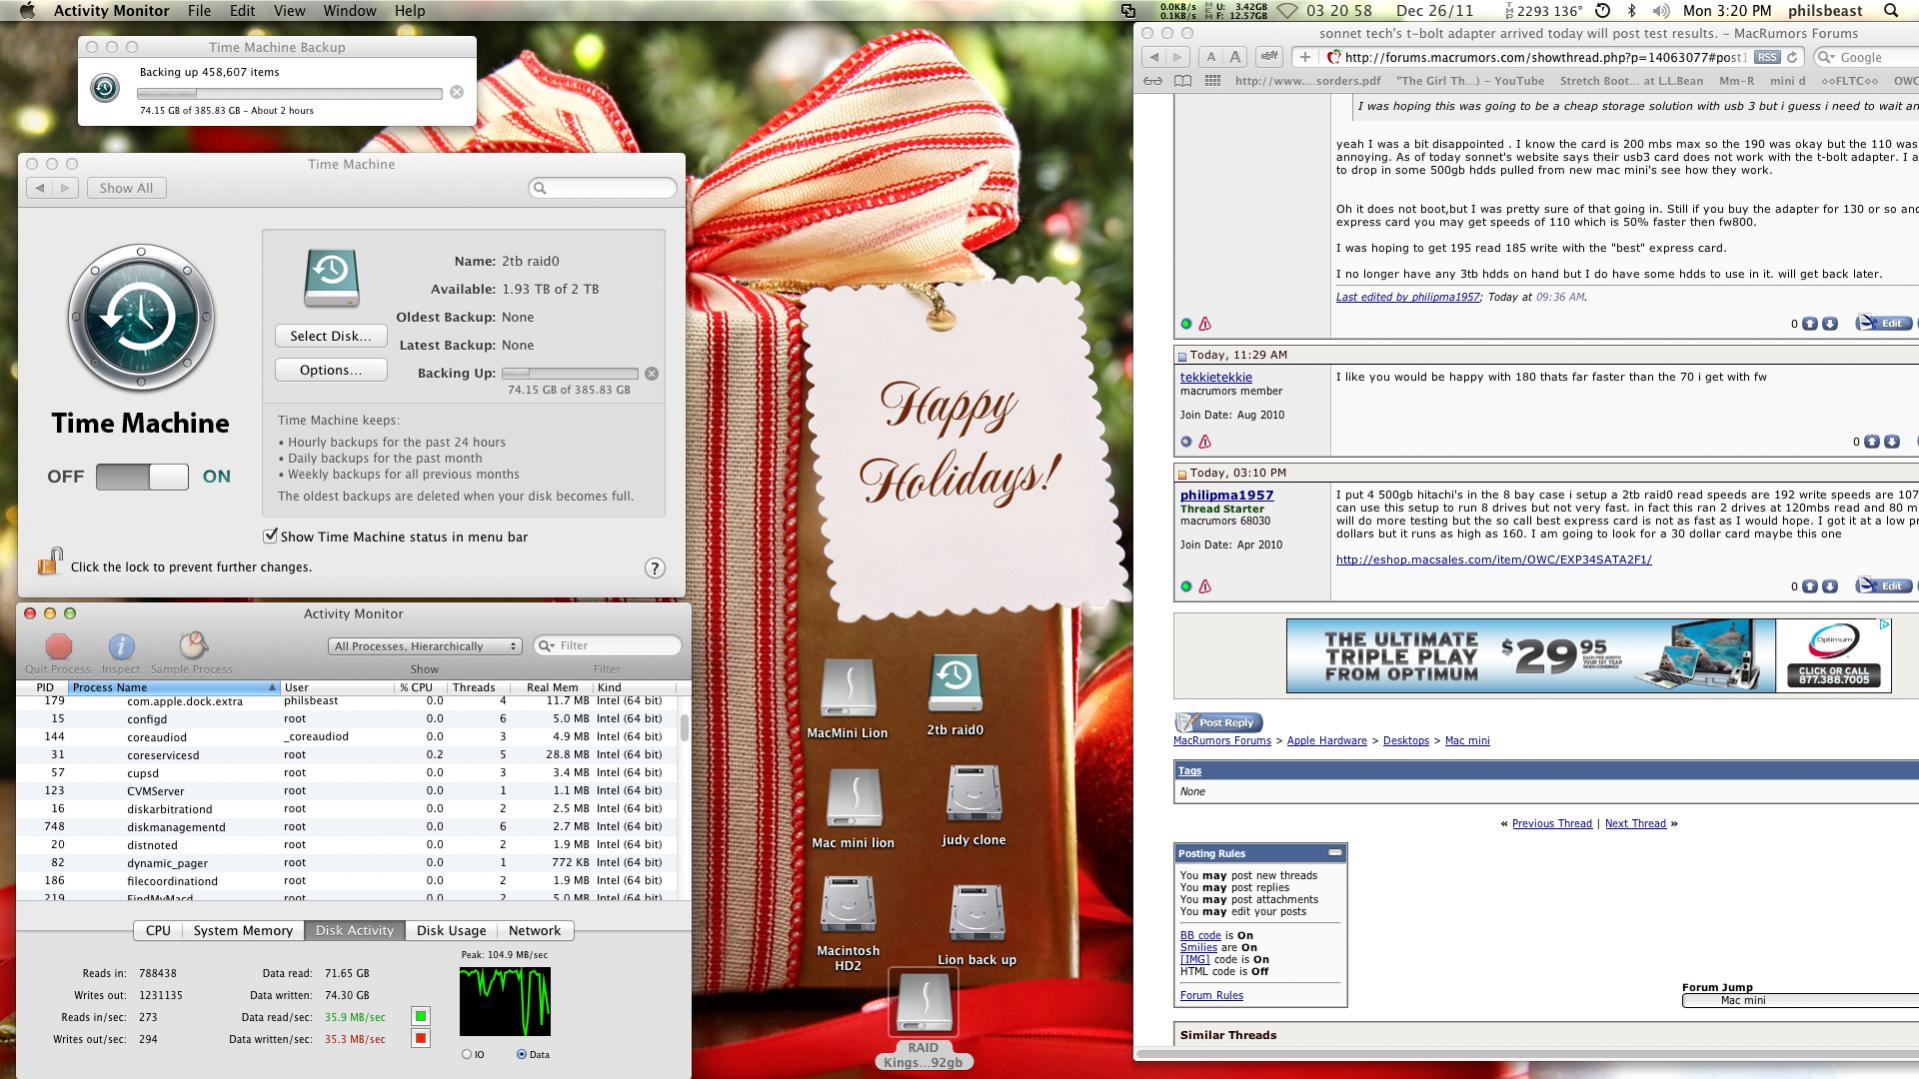Go to Previous Thread link
The height and width of the screenshot is (1079, 1919).
pos(1552,824)
